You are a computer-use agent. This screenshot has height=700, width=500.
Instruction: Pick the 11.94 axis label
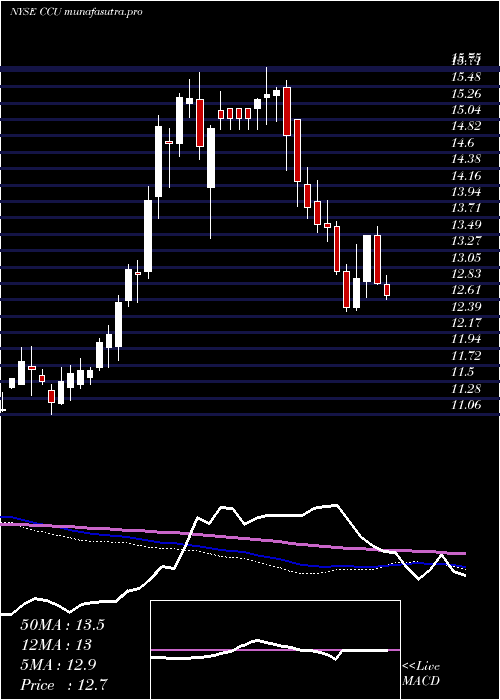[466, 339]
